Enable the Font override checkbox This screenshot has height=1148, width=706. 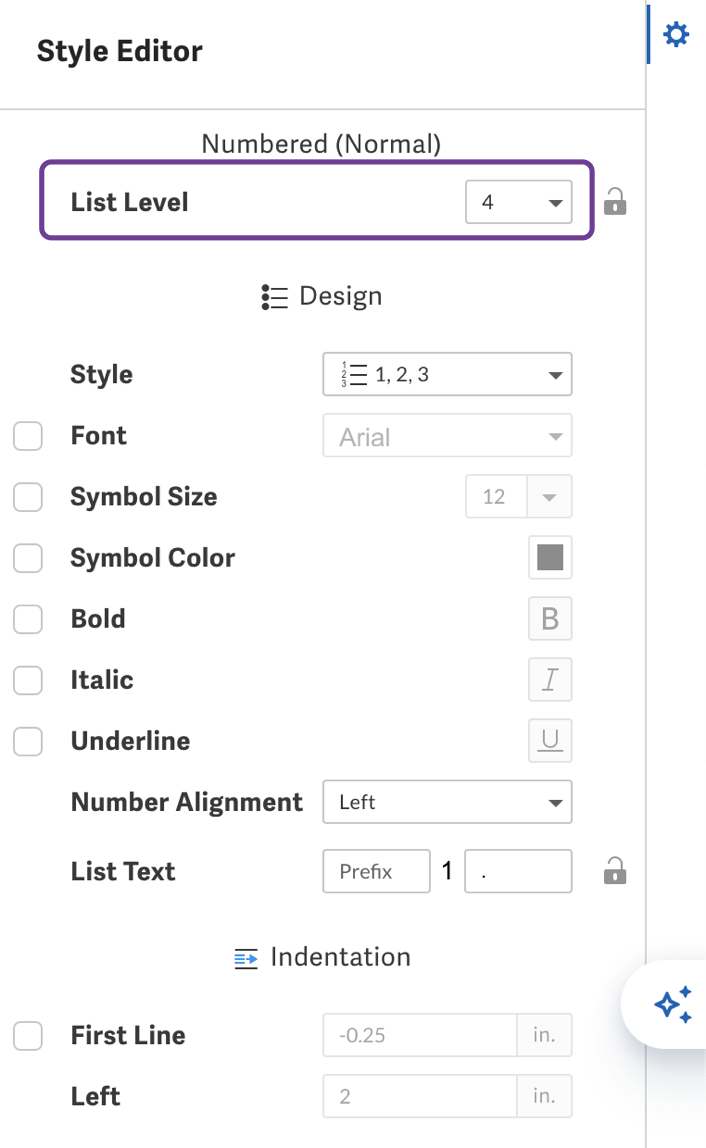point(27,436)
